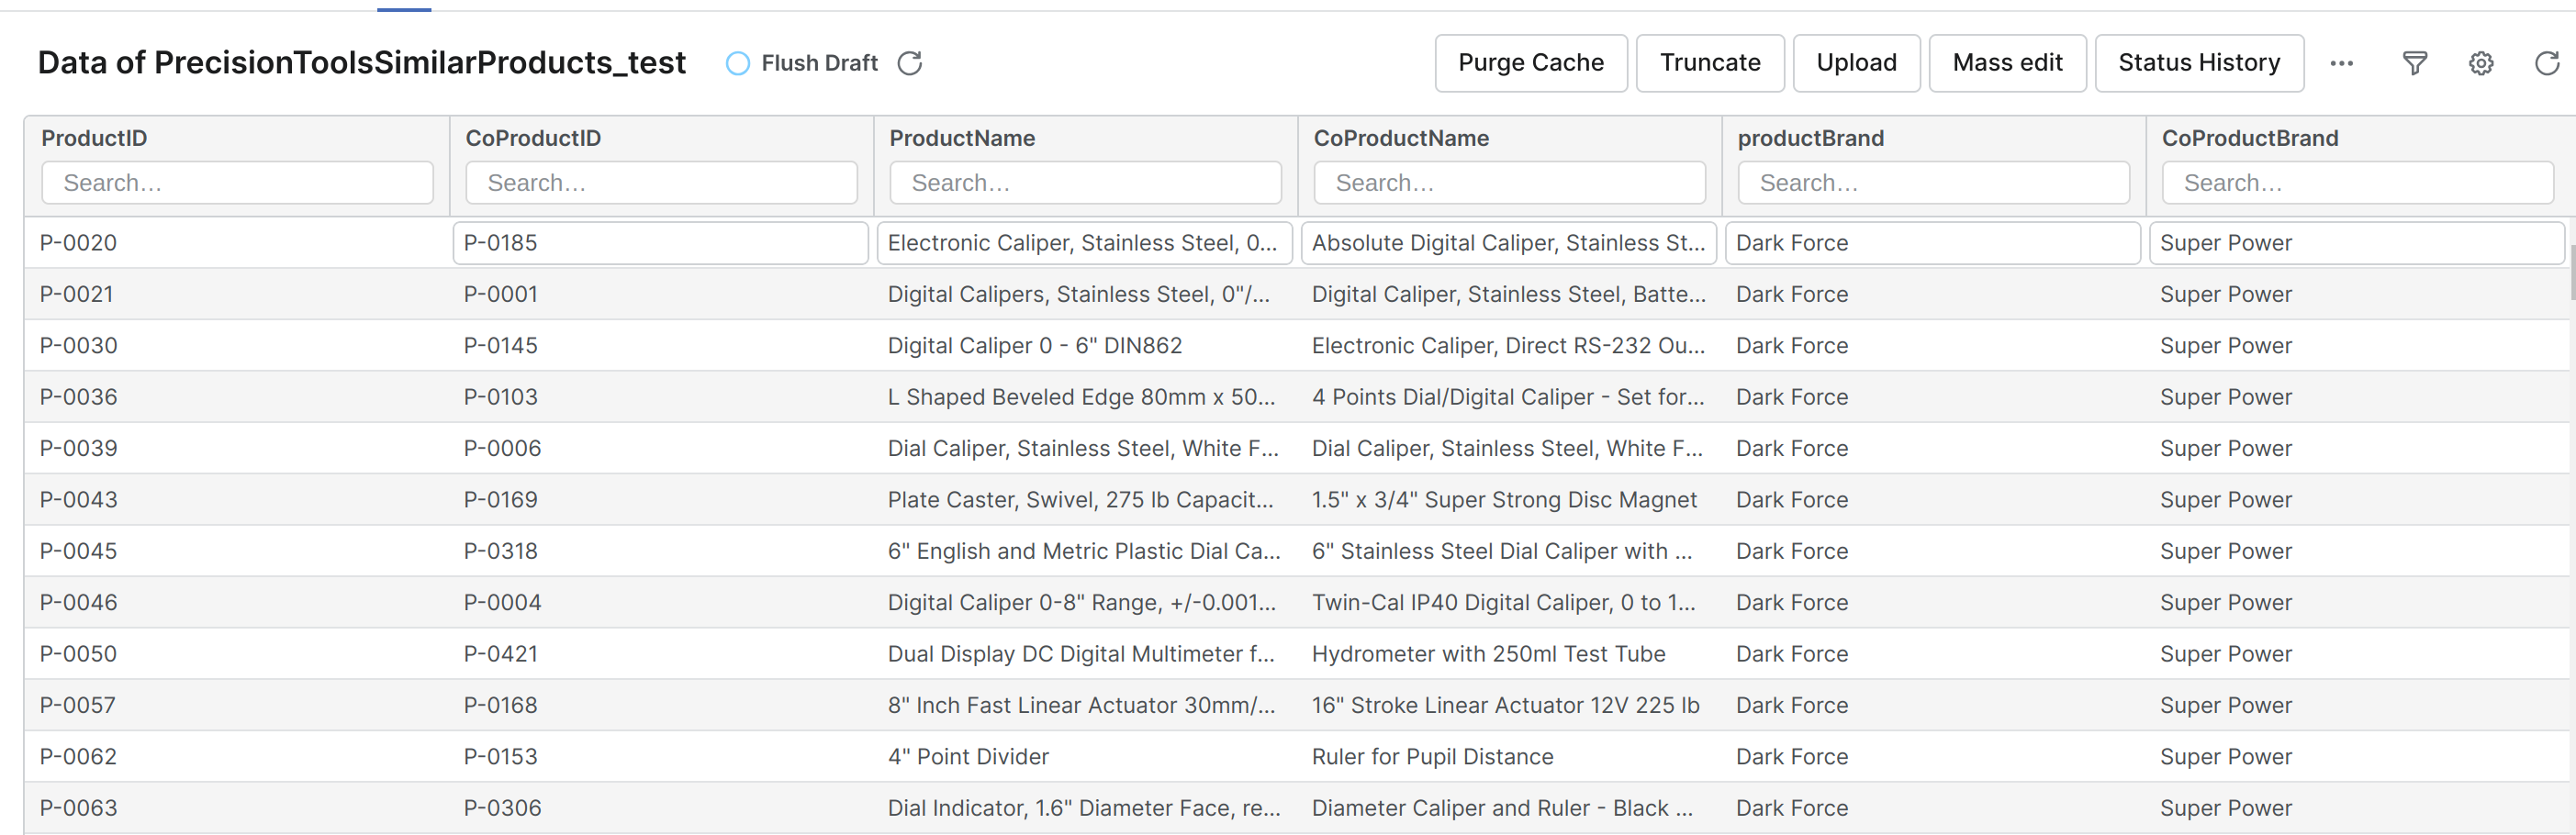Click the CoProductName search box

click(1508, 183)
